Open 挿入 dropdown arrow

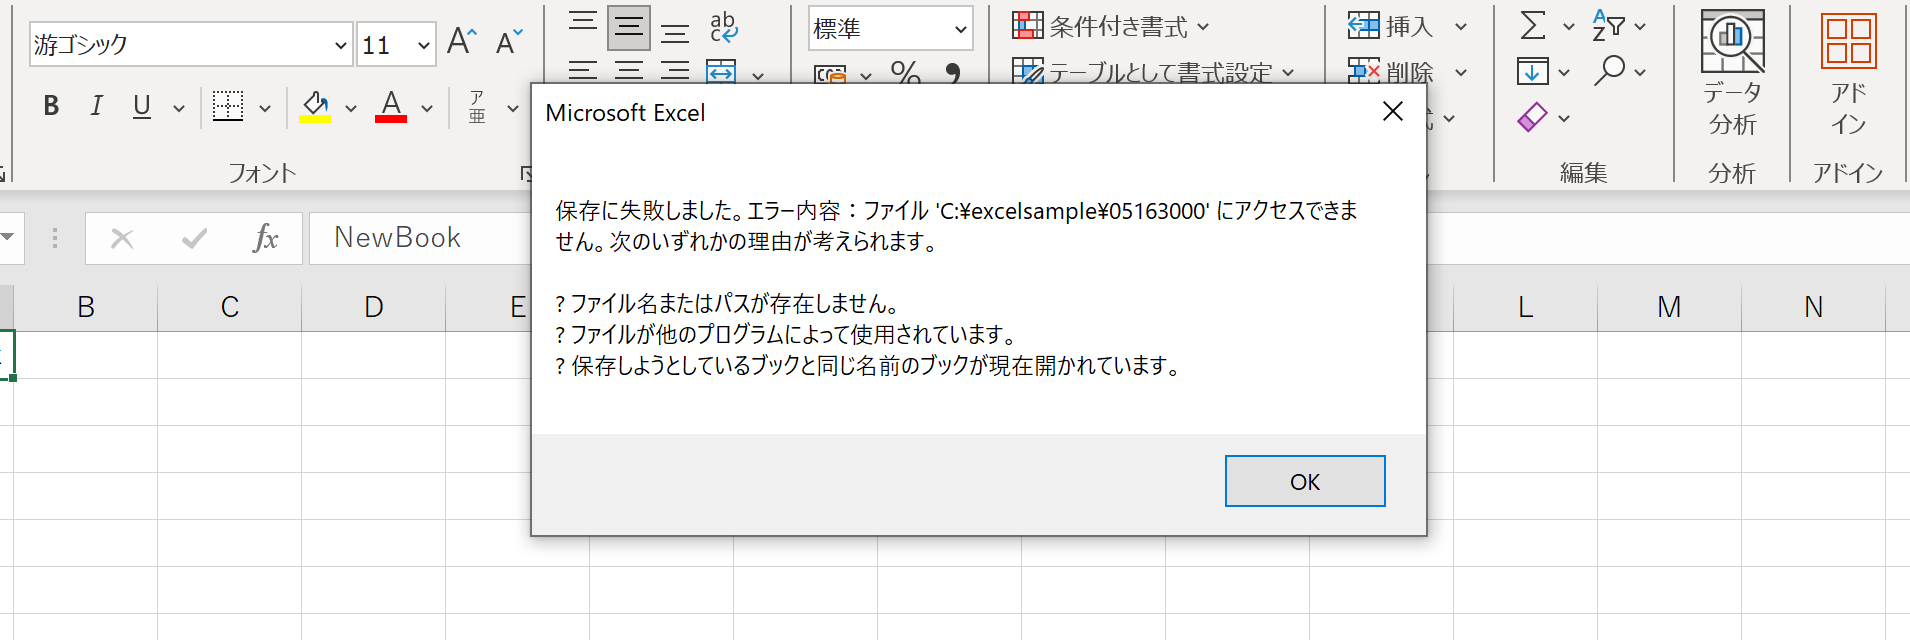1461,27
